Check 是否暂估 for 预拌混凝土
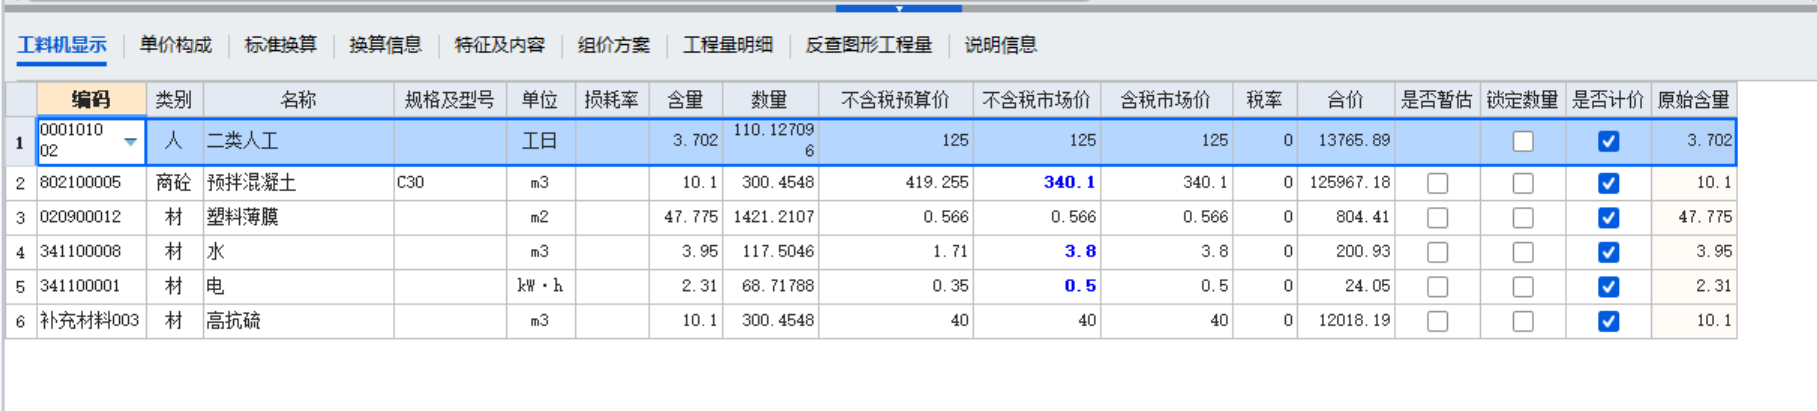1817x411 pixels. (1438, 184)
